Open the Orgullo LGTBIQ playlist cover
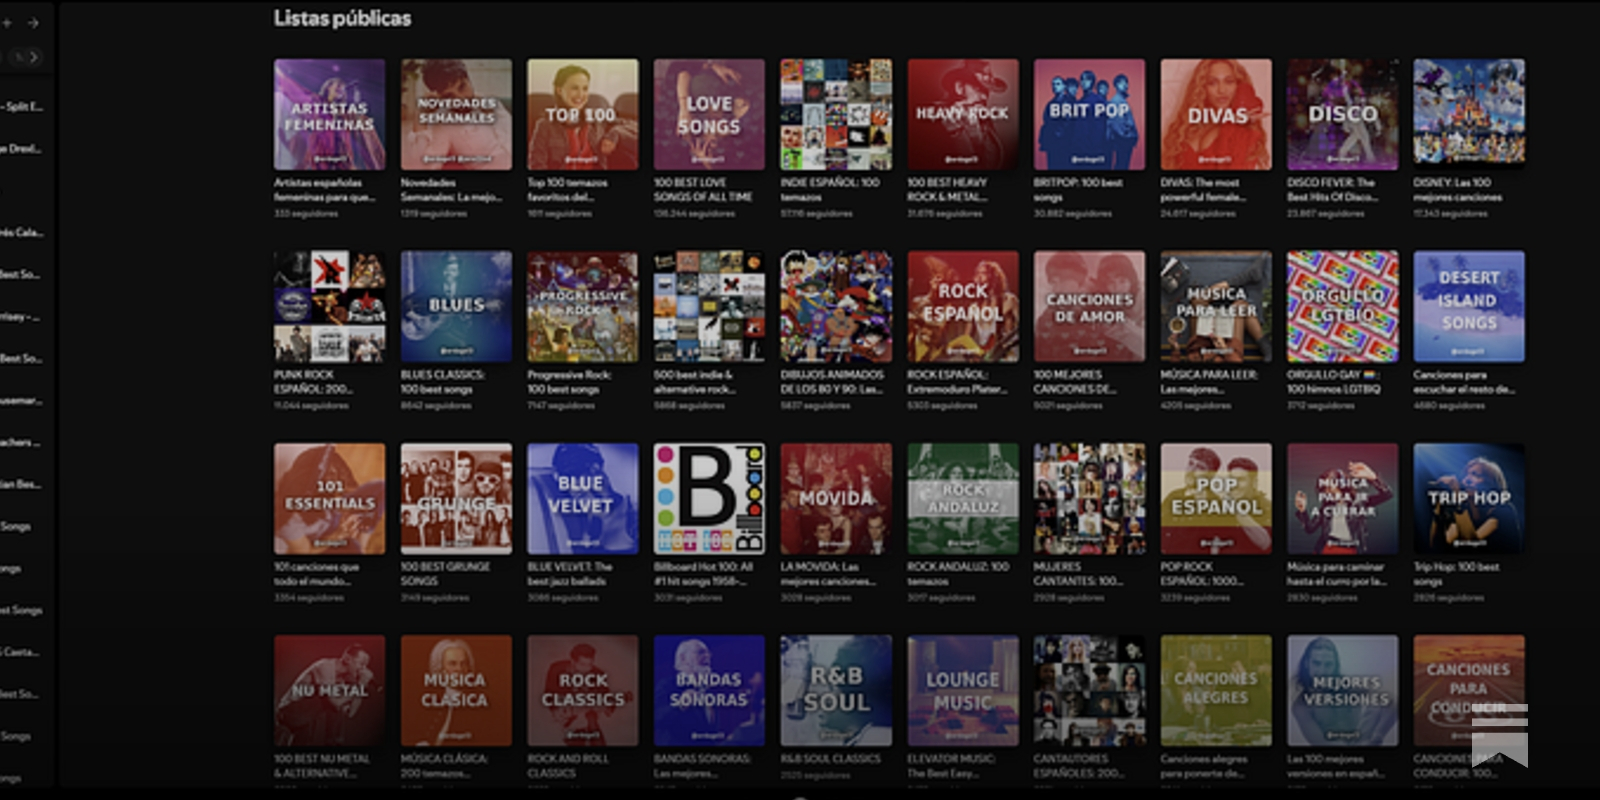This screenshot has width=1600, height=800. pyautogui.click(x=1343, y=306)
